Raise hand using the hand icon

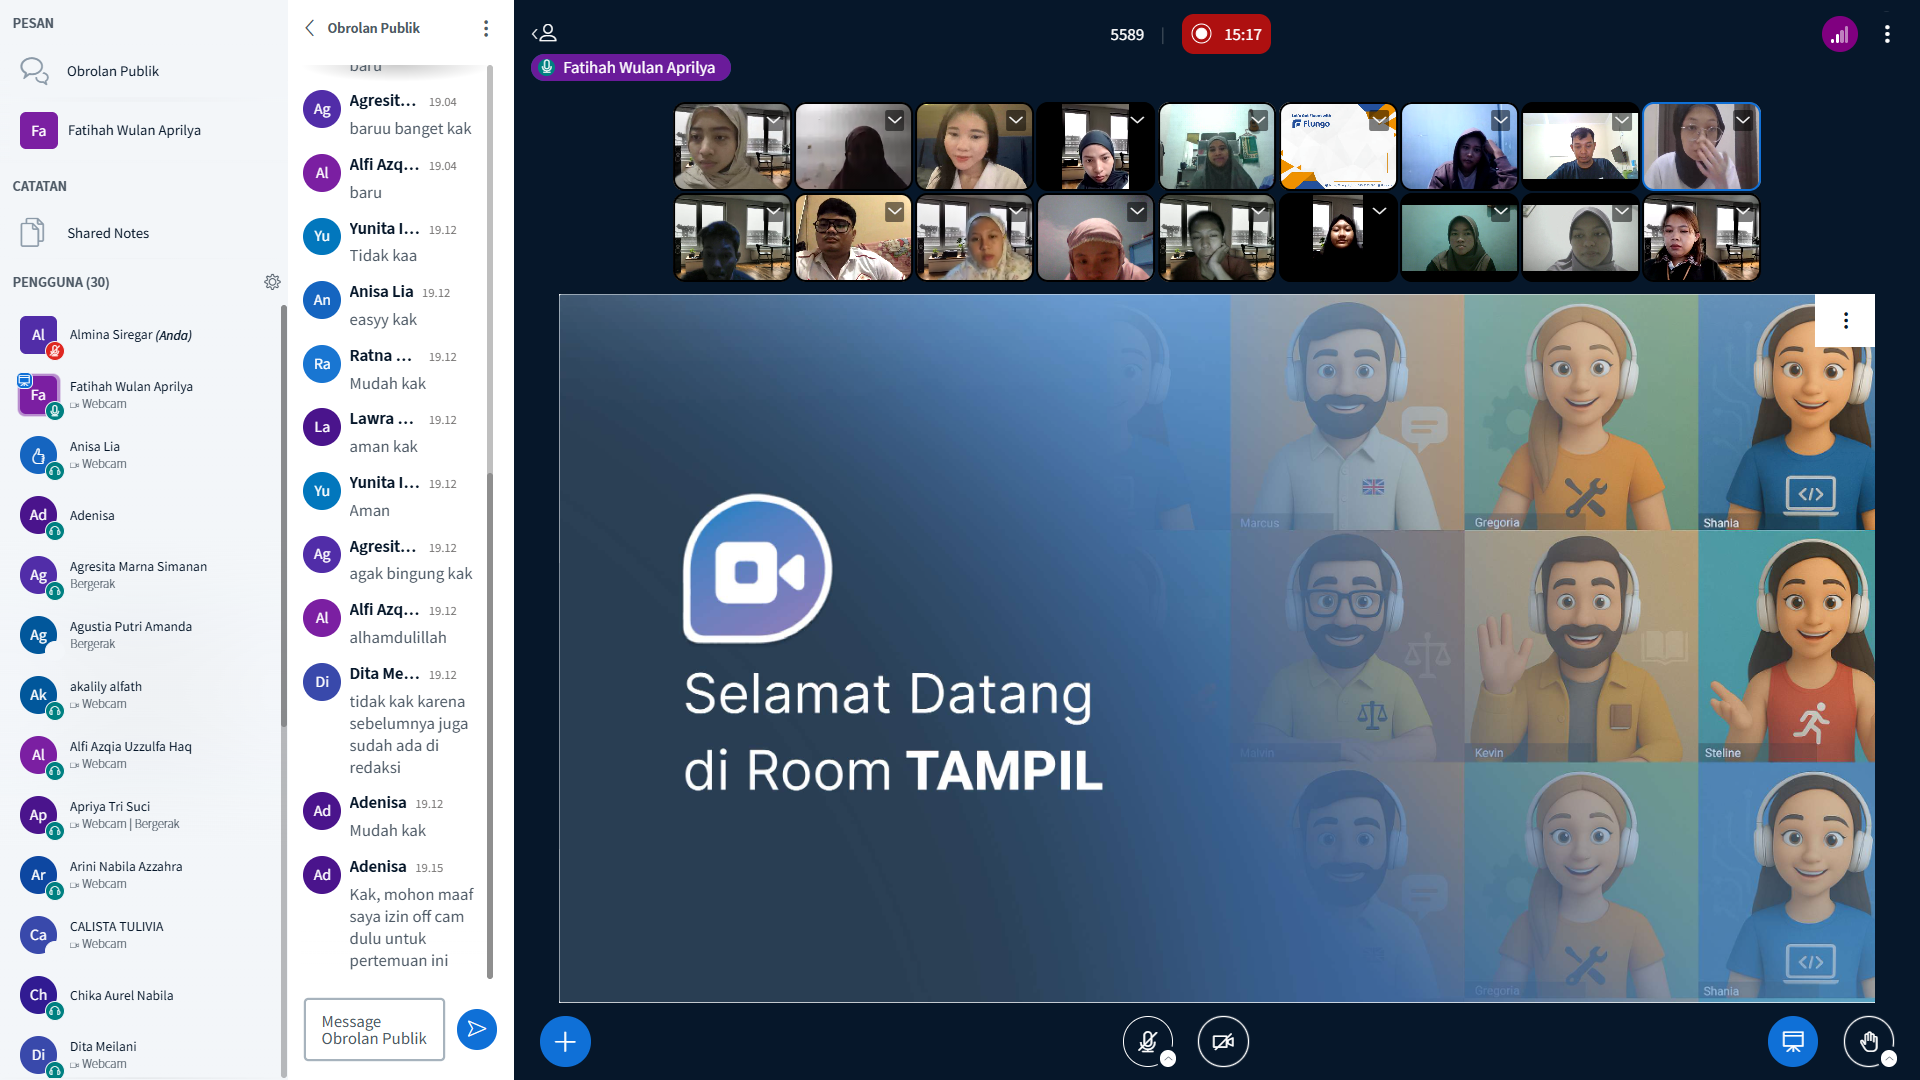click(x=1868, y=1041)
